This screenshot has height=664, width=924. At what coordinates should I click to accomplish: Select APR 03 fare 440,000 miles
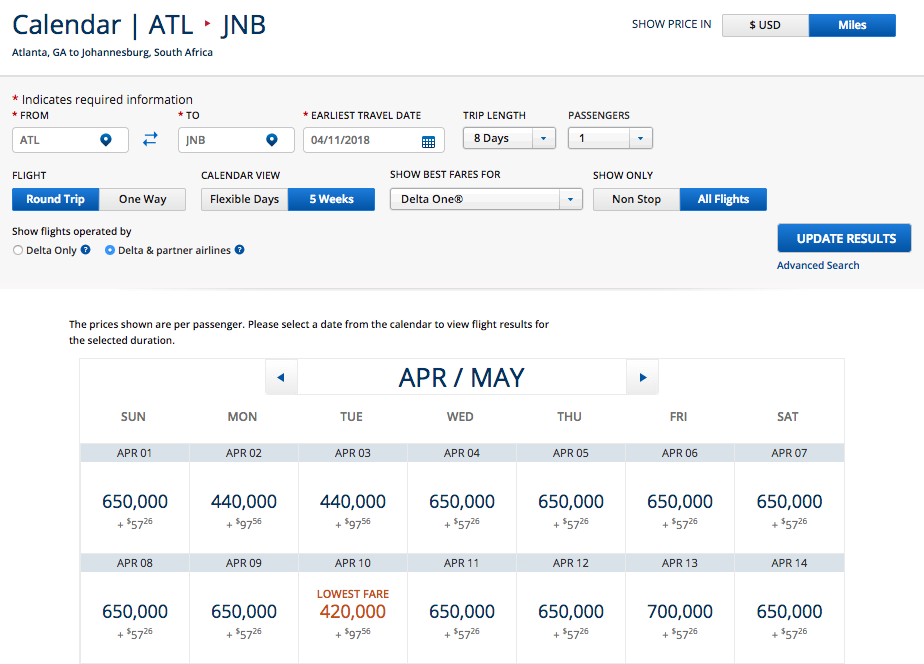click(x=352, y=507)
